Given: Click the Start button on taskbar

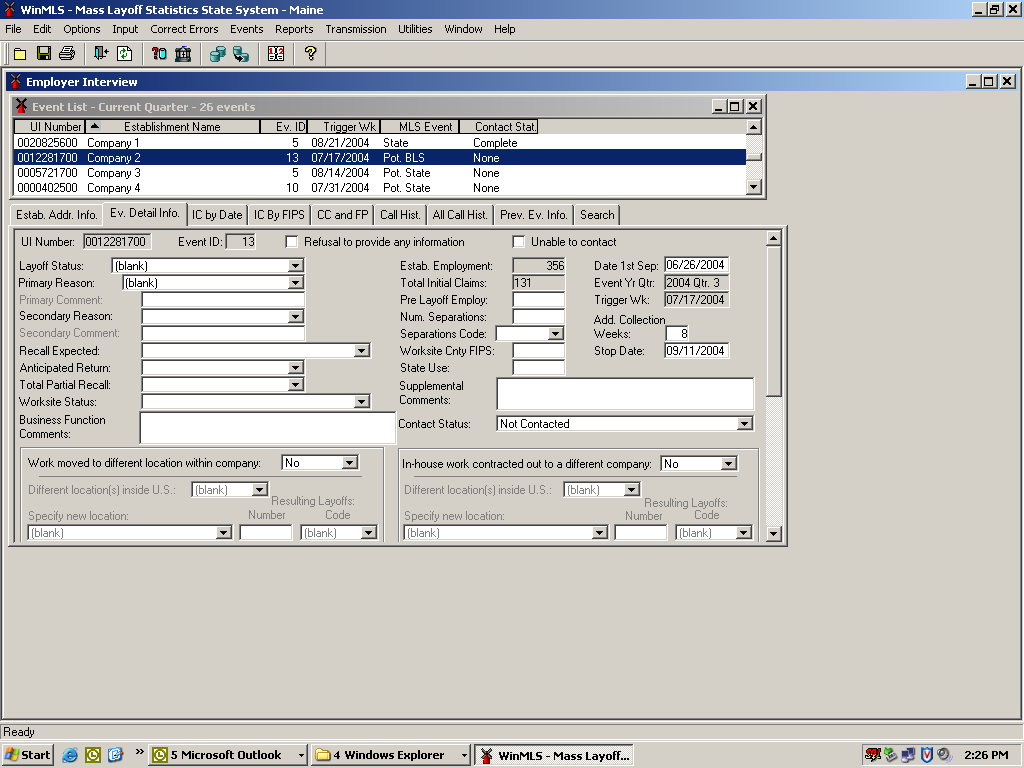Looking at the screenshot, I should pyautogui.click(x=27, y=755).
